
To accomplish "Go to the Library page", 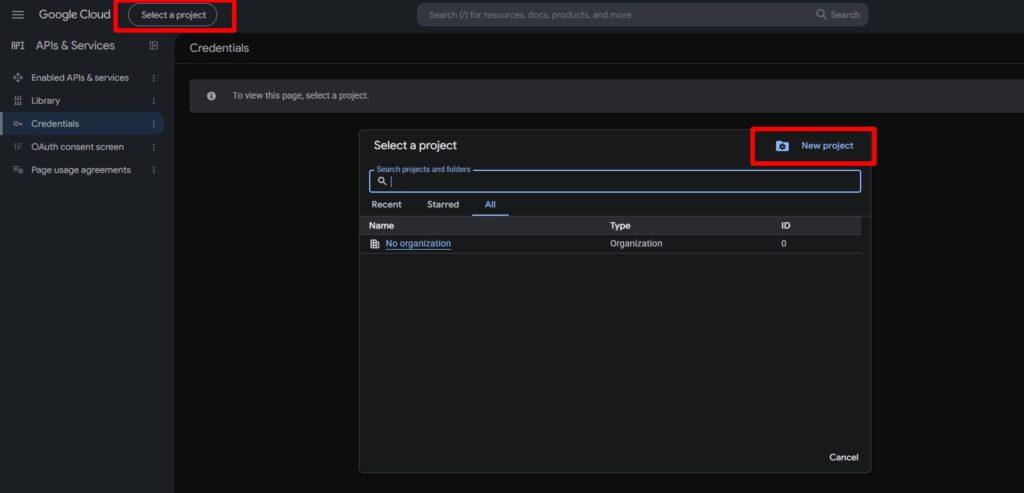I will 46,101.
